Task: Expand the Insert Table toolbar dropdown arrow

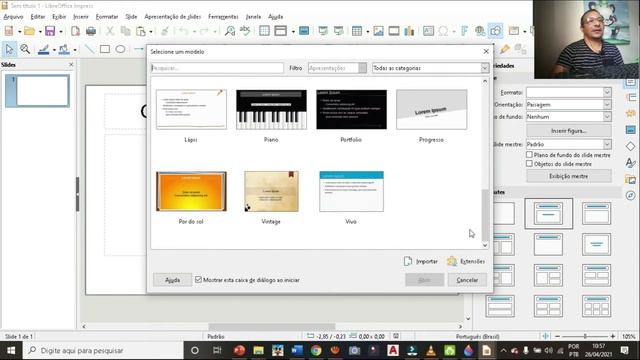Action: [368, 31]
